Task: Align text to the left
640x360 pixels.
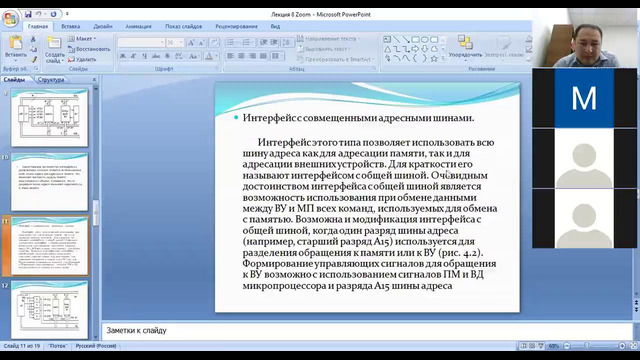Action: pos(231,56)
